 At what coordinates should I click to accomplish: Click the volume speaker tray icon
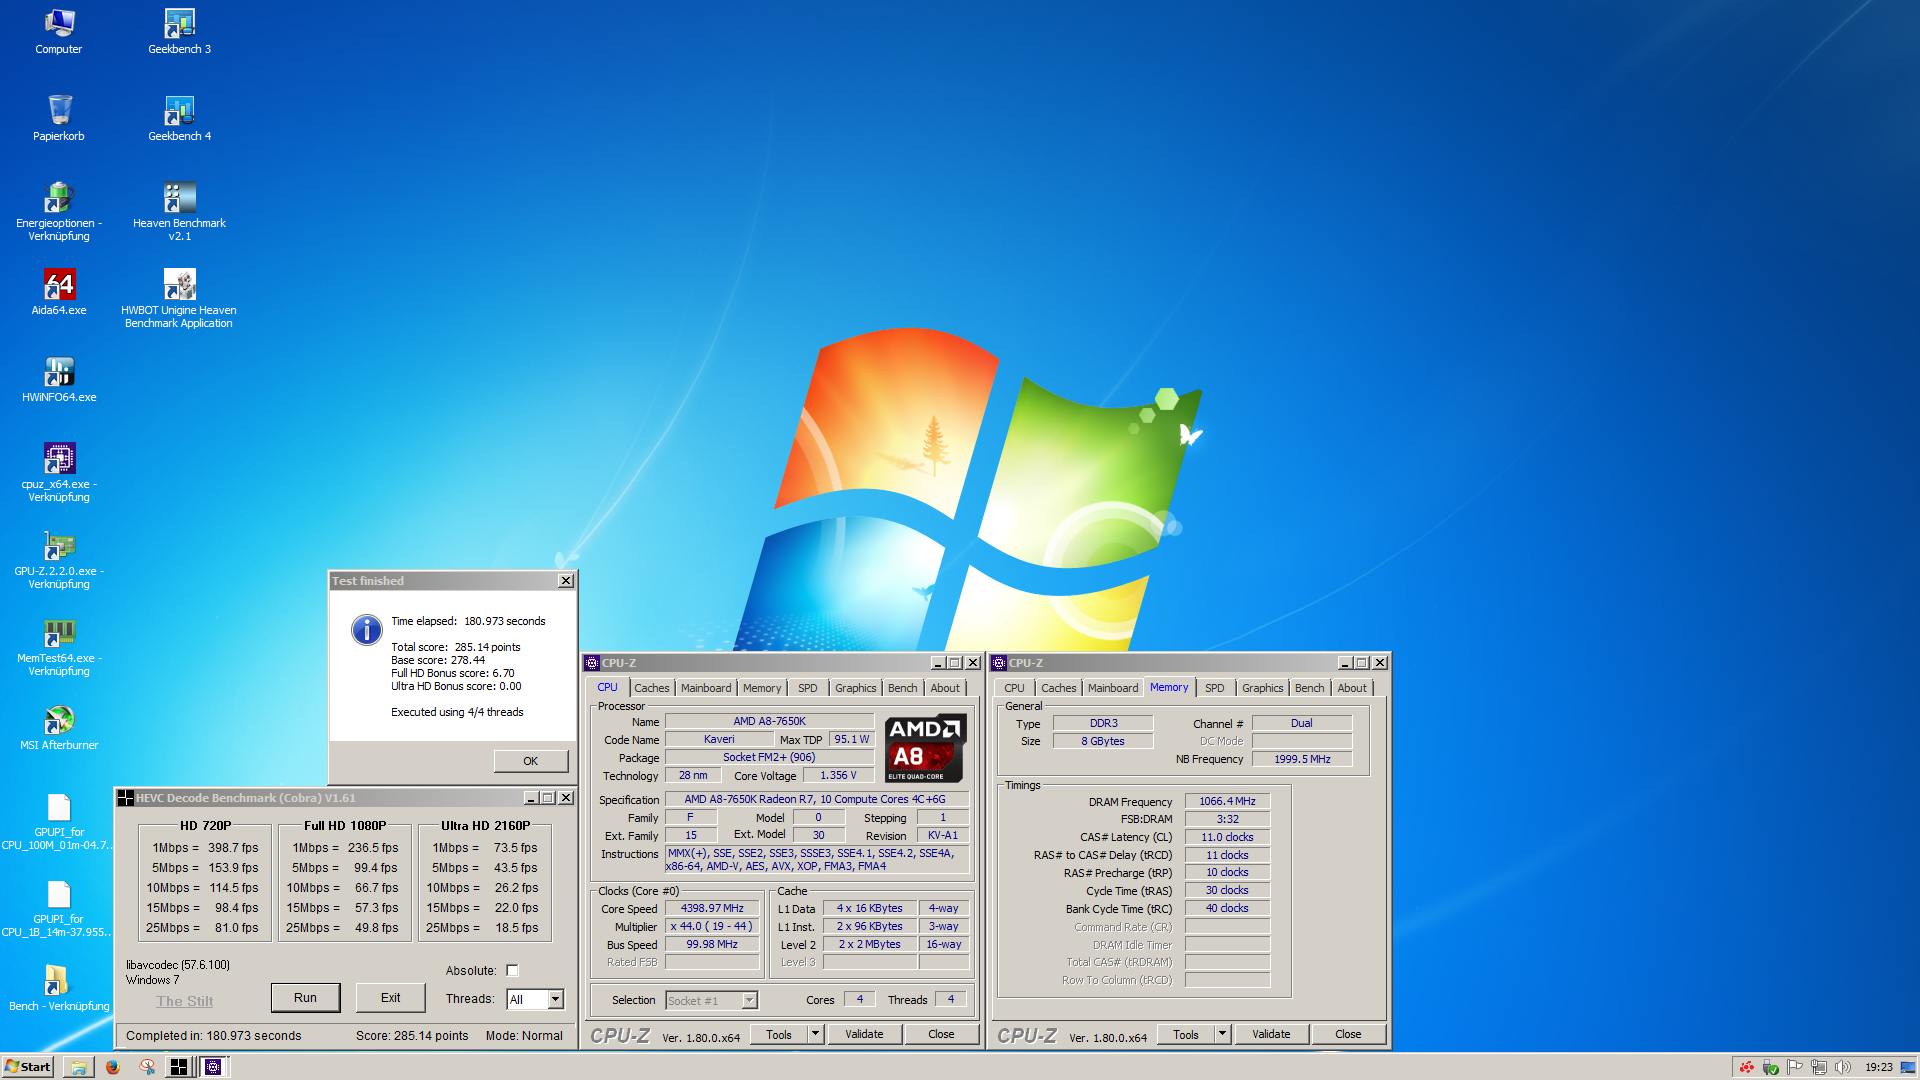[1842, 1067]
